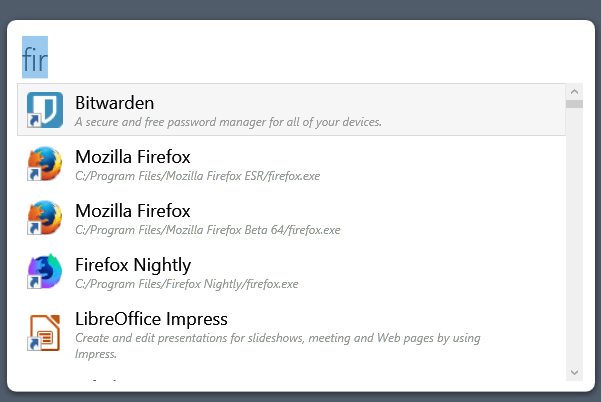Image resolution: width=601 pixels, height=402 pixels.
Task: Click the Firefox ESR icon
Action: (45, 164)
